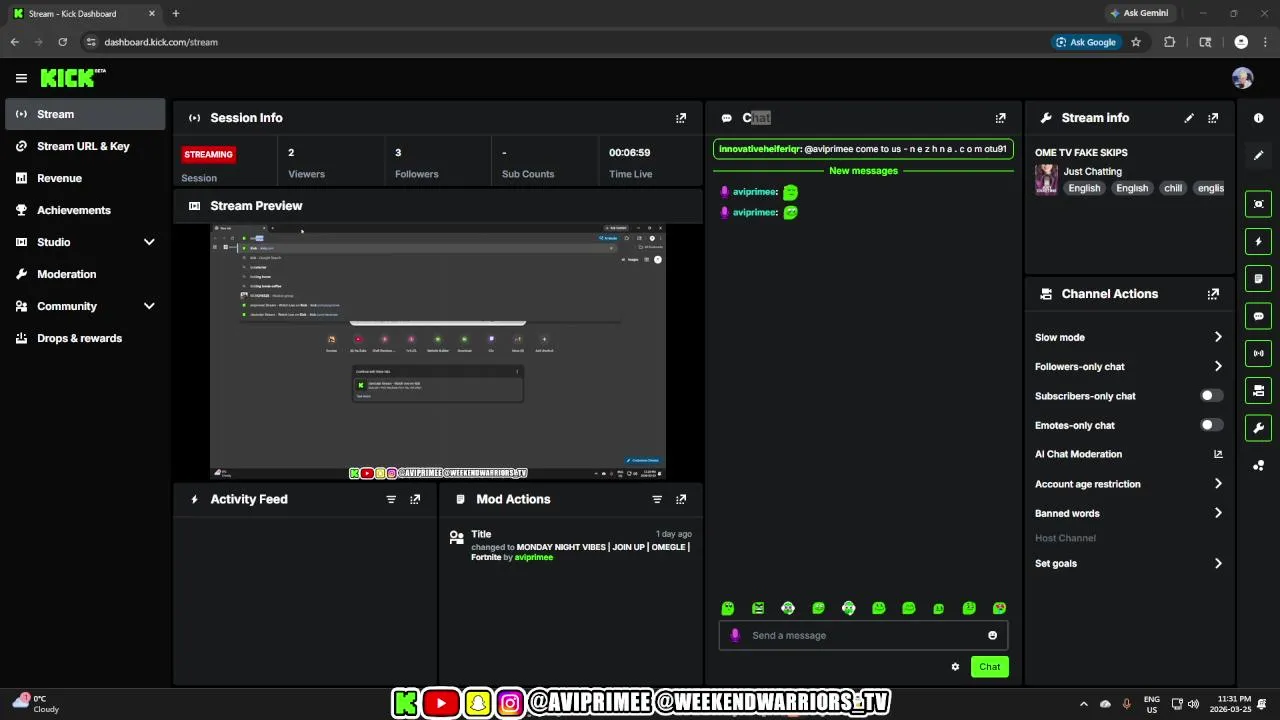Screen dimensions: 1280x720
Task: Open the weather widget in taskbar
Action: [x=35, y=704]
